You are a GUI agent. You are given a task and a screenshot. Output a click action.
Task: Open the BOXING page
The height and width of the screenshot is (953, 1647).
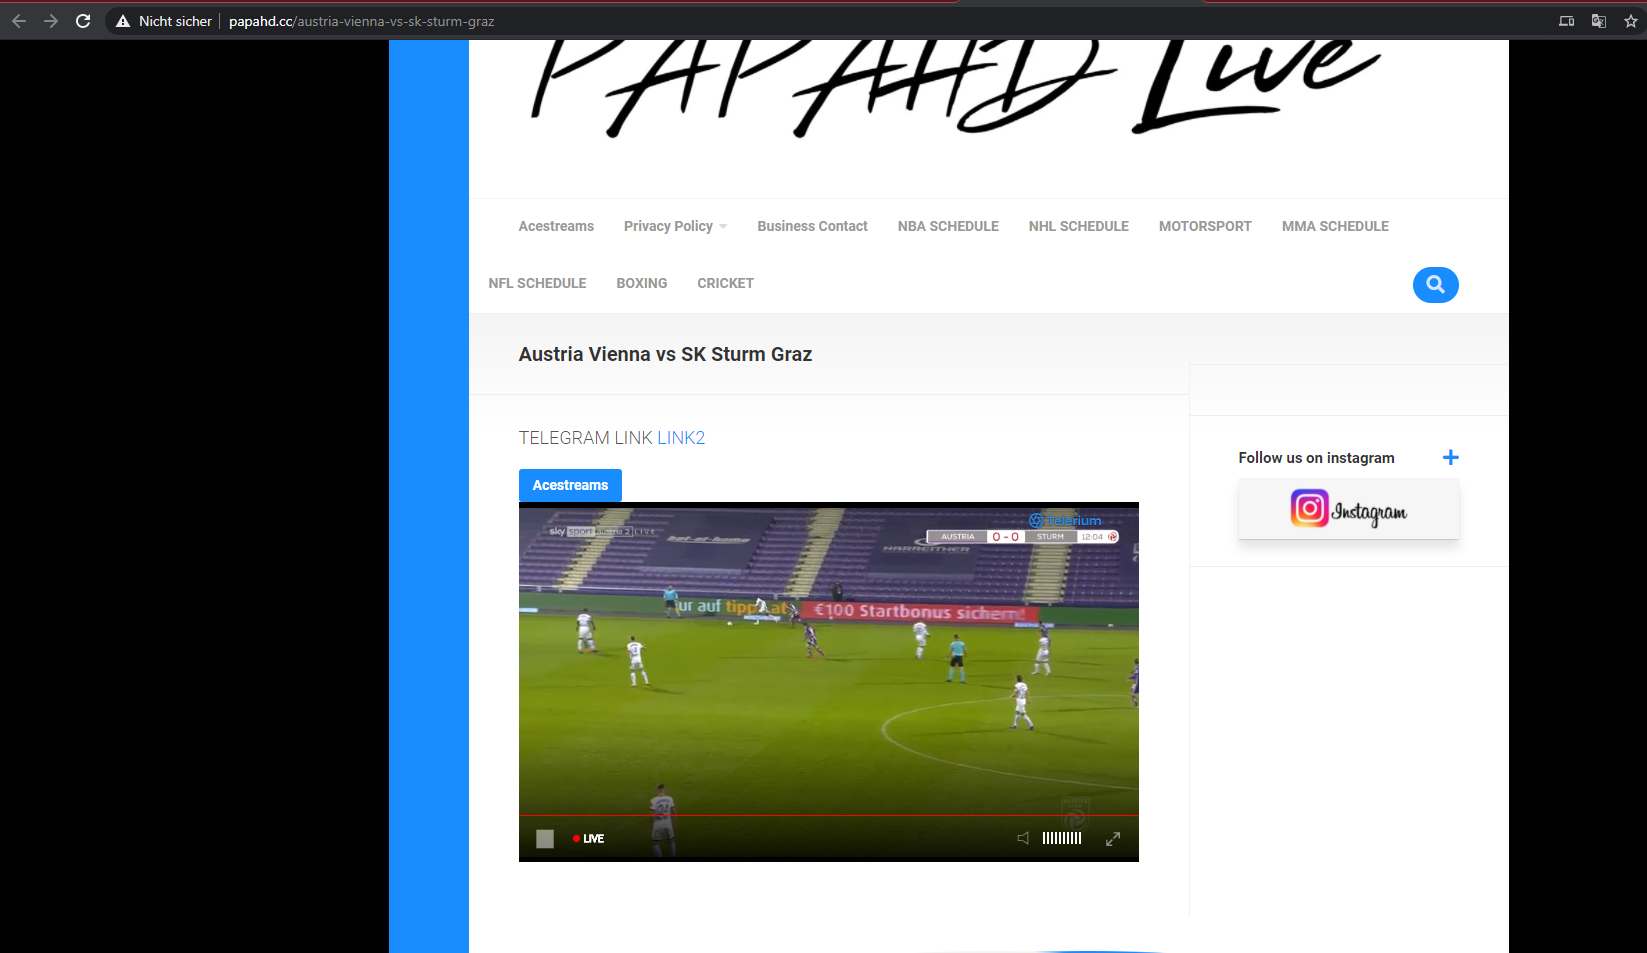pos(641,283)
